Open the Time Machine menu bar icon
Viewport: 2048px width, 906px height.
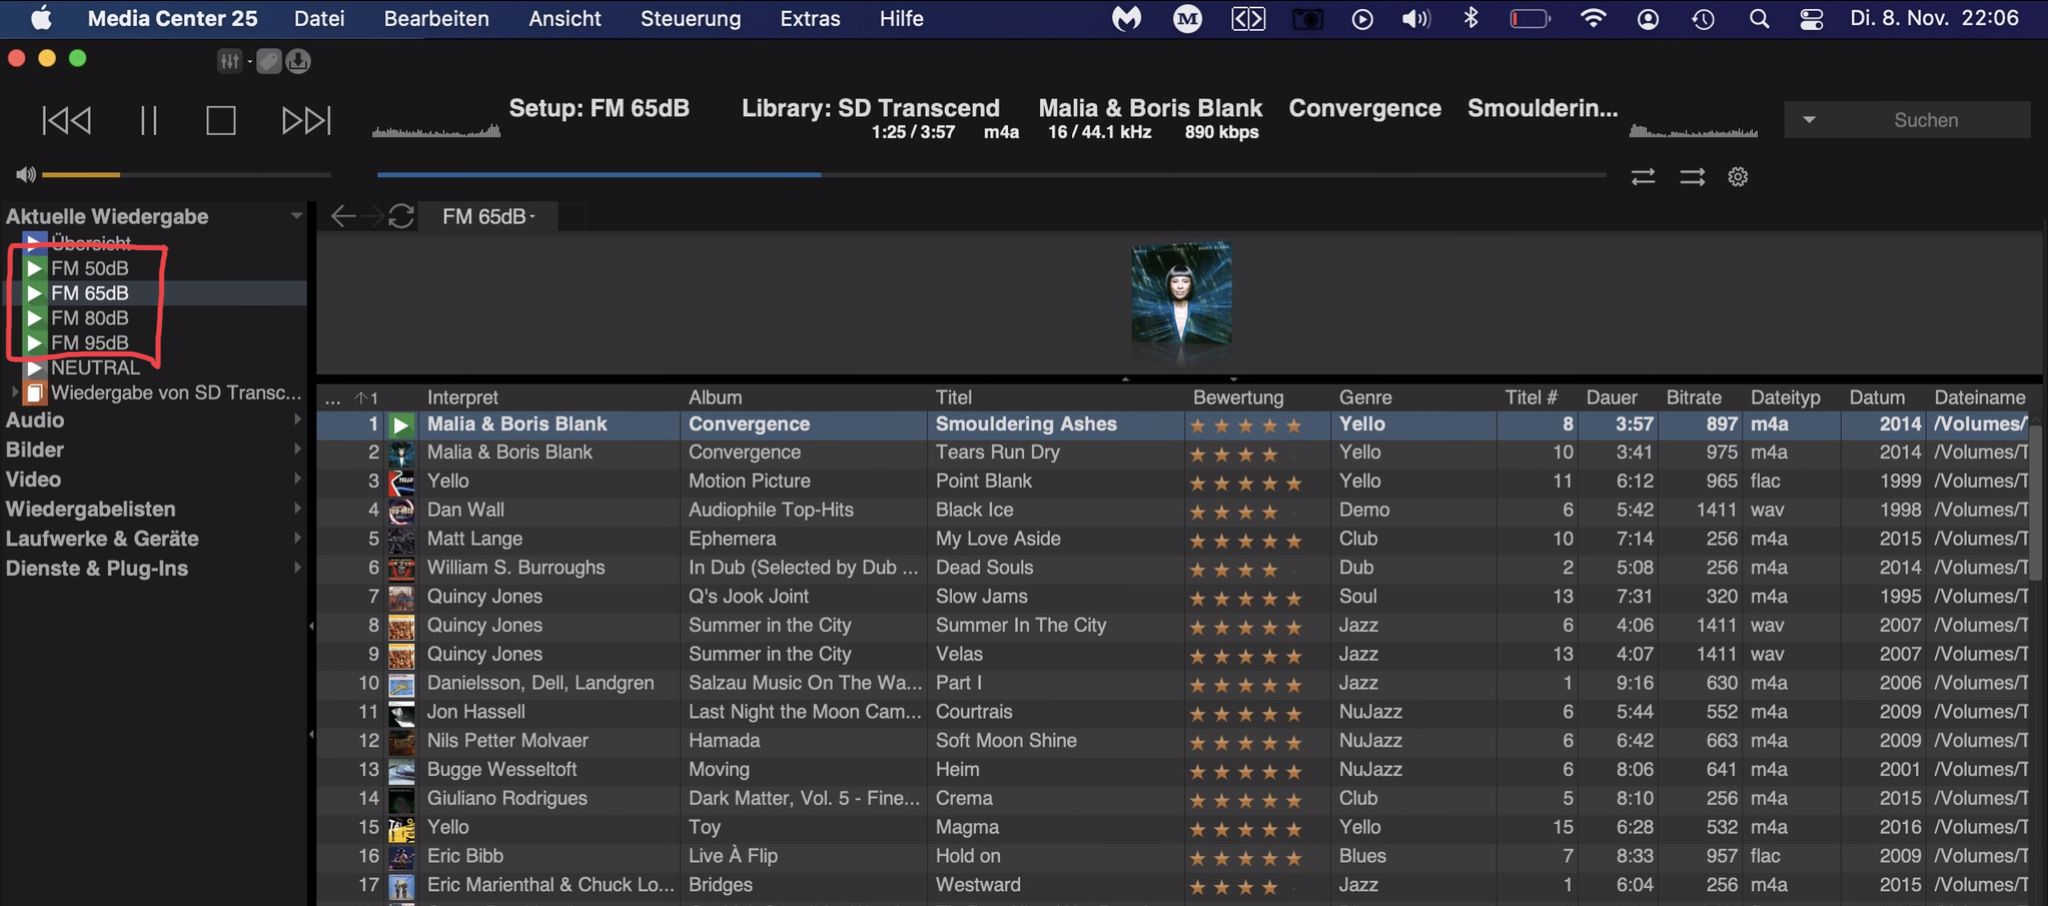click(1703, 19)
